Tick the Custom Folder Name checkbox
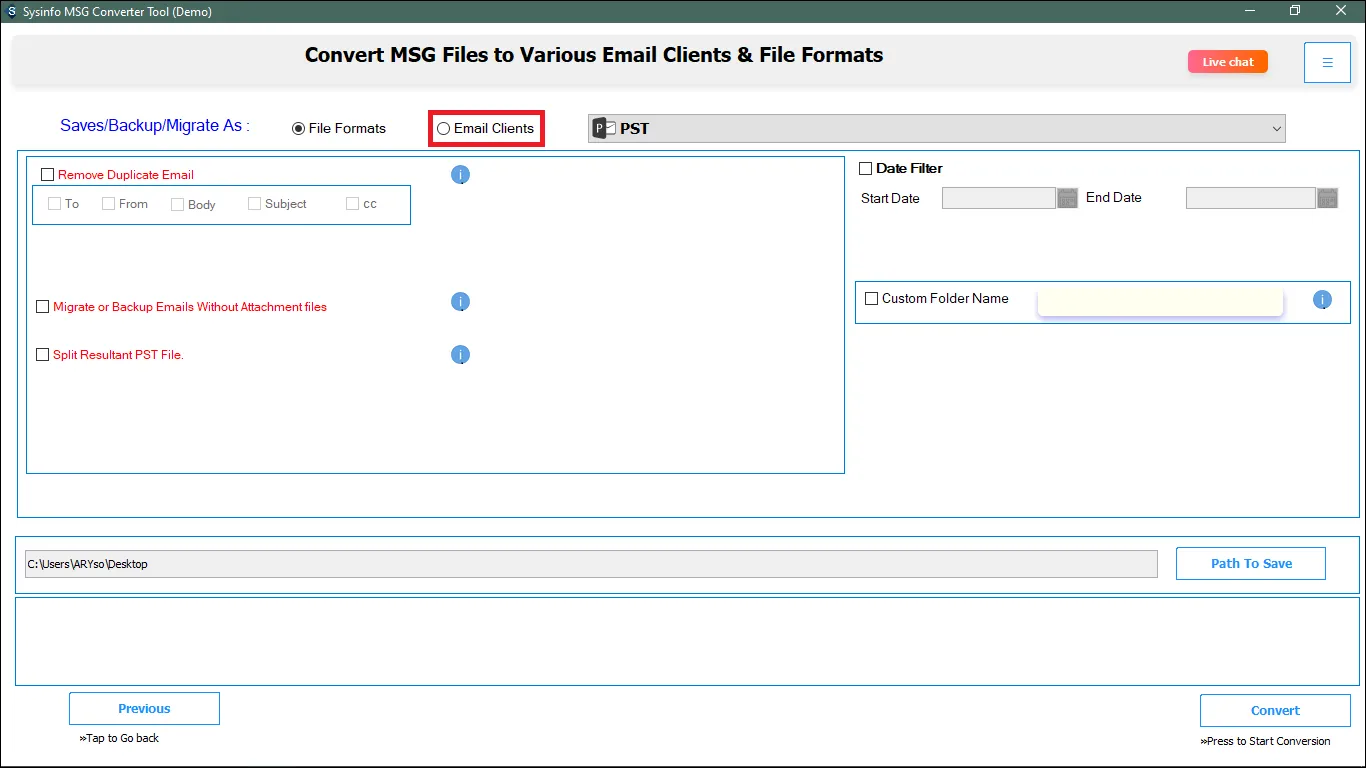The width and height of the screenshot is (1366, 768). coord(871,299)
